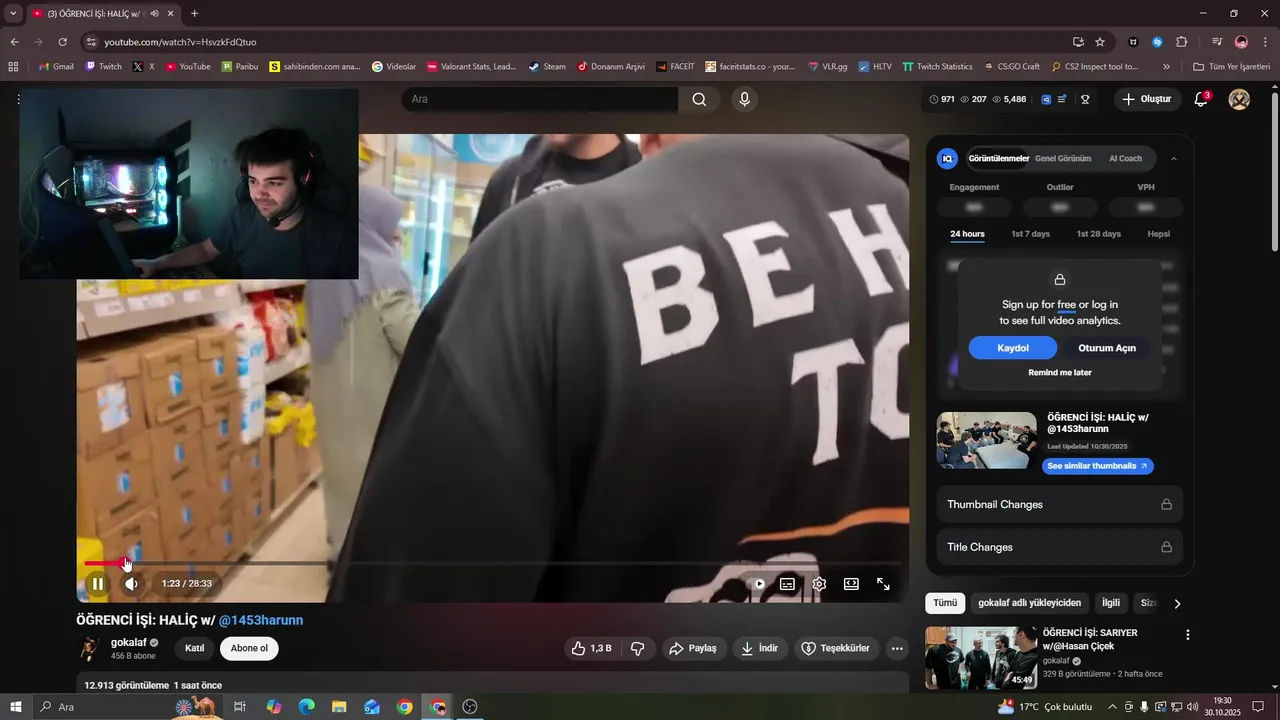Open the gokalaf channel avatar
1280x720 pixels.
pyautogui.click(x=89, y=648)
